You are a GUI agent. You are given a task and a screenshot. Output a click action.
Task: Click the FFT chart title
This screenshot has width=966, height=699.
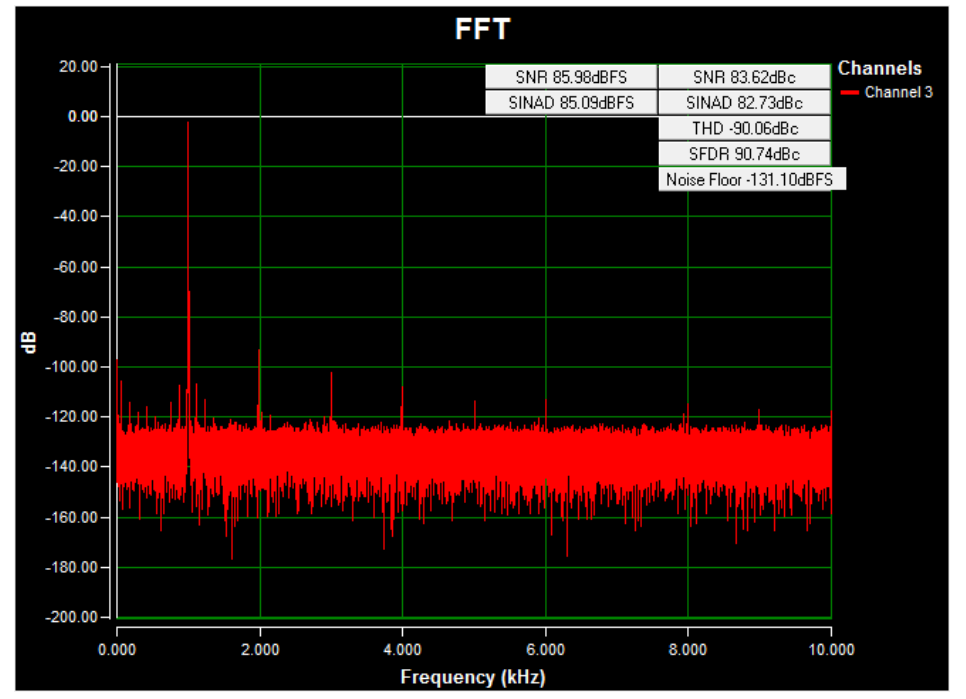pos(482,29)
